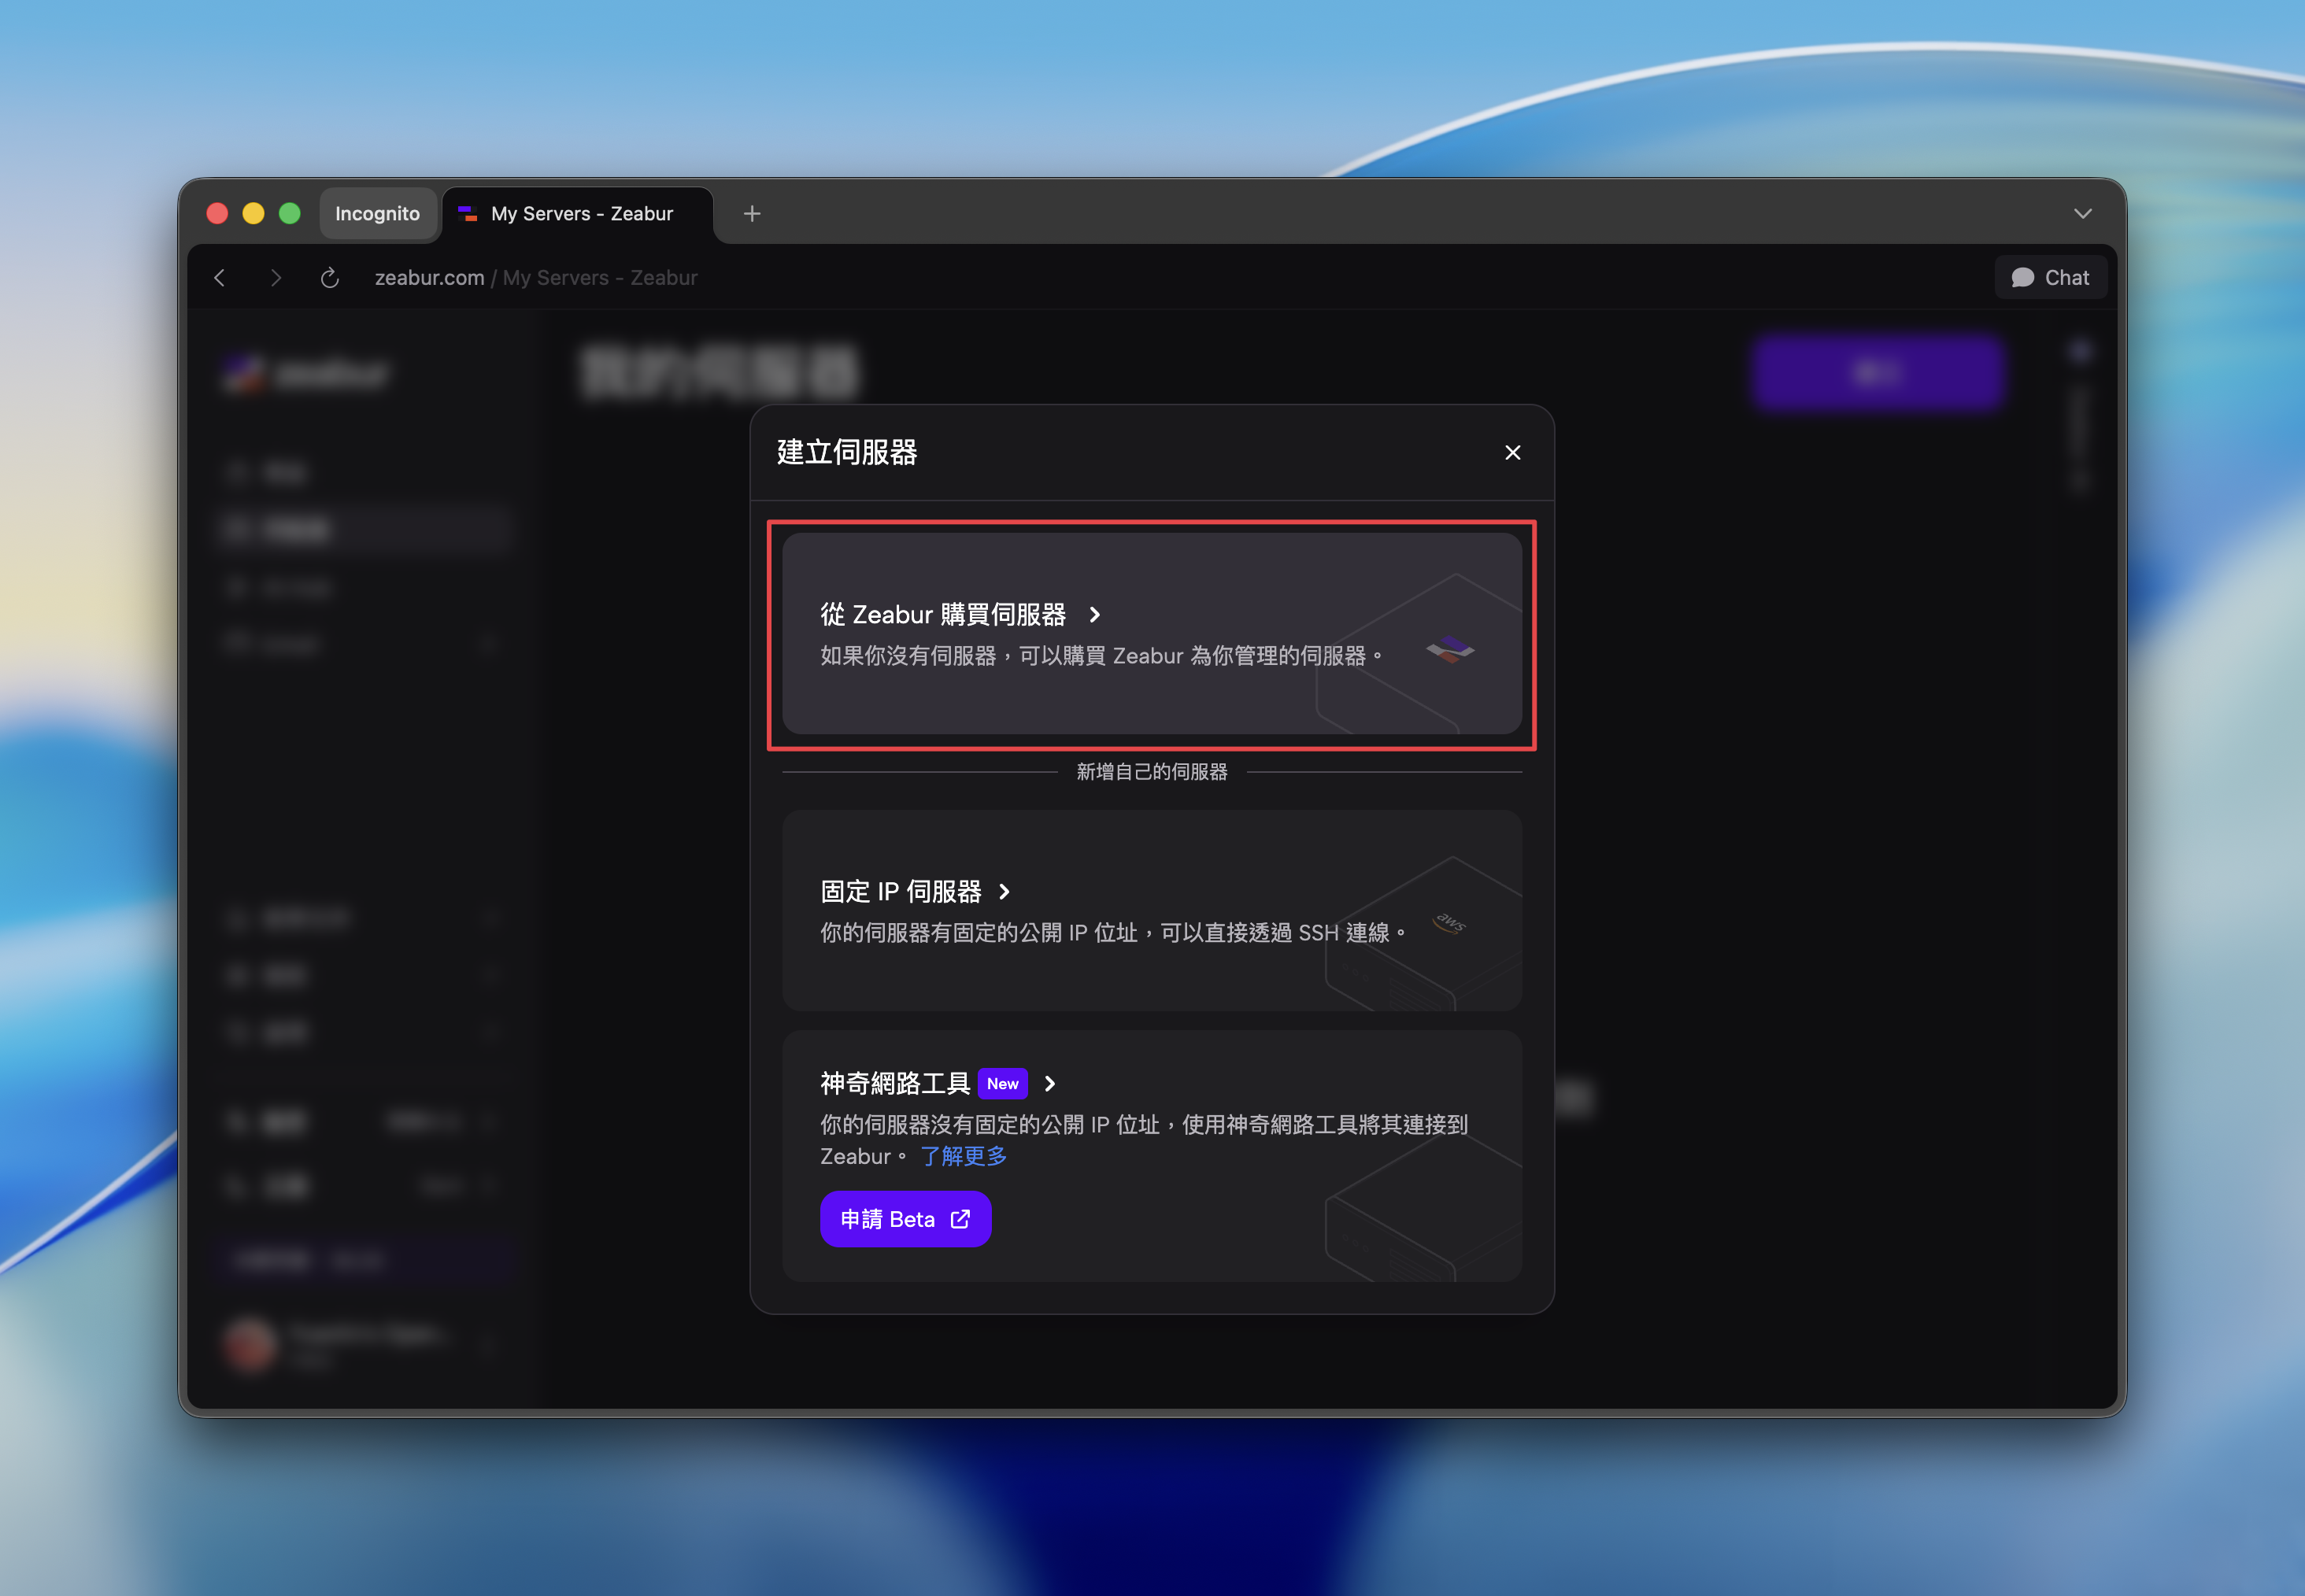2305x1596 pixels.
Task: Click the AWS server illustration
Action: coord(1450,922)
